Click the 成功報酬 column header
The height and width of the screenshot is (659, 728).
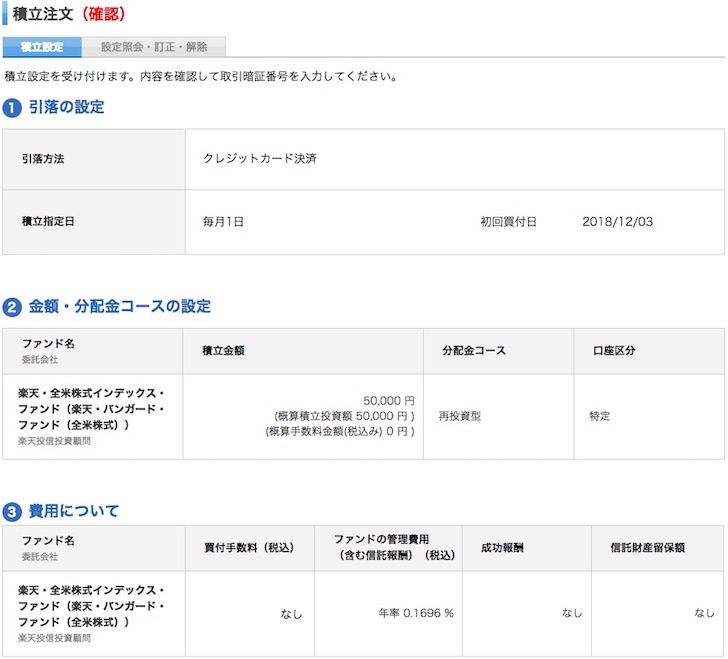(x=502, y=548)
